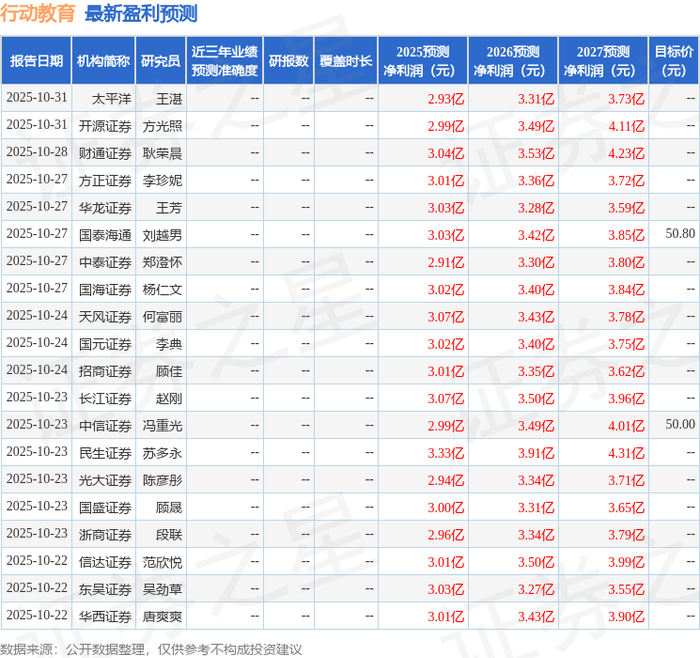This screenshot has height=658, width=700.
Task: Click analyst name 郑澄怀
Action: (x=162, y=262)
